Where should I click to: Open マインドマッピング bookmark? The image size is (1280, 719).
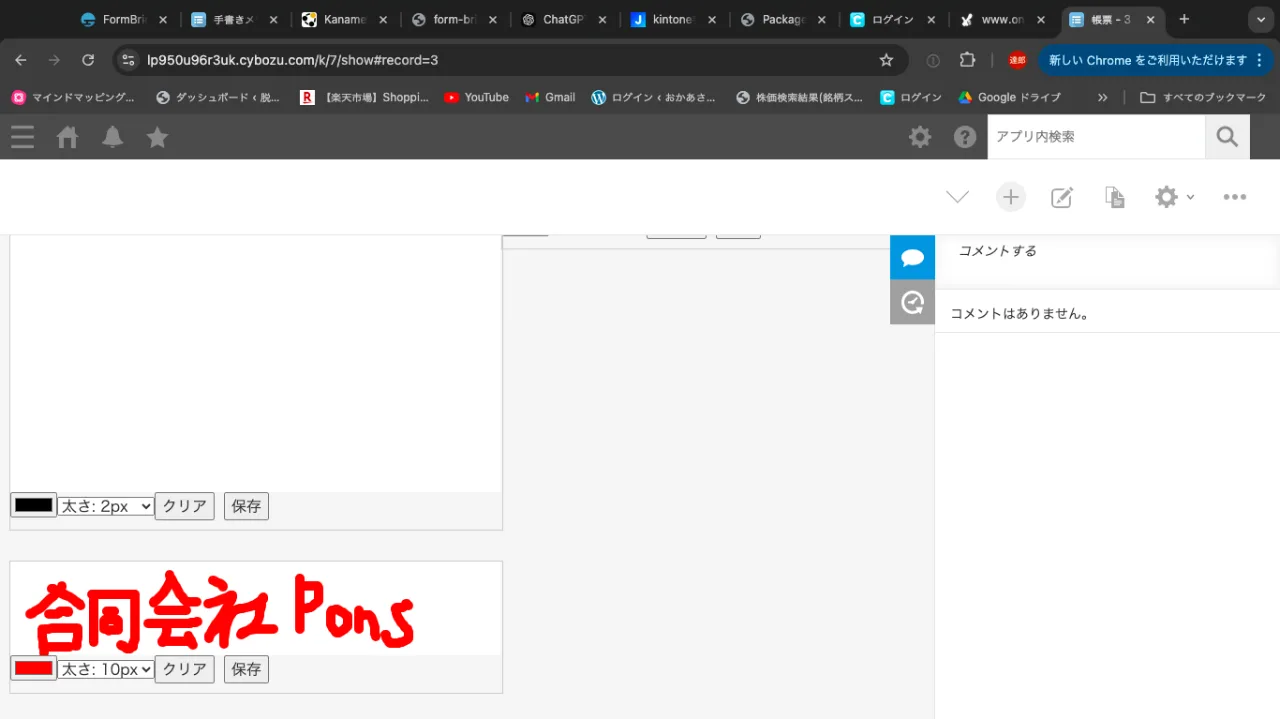(73, 97)
